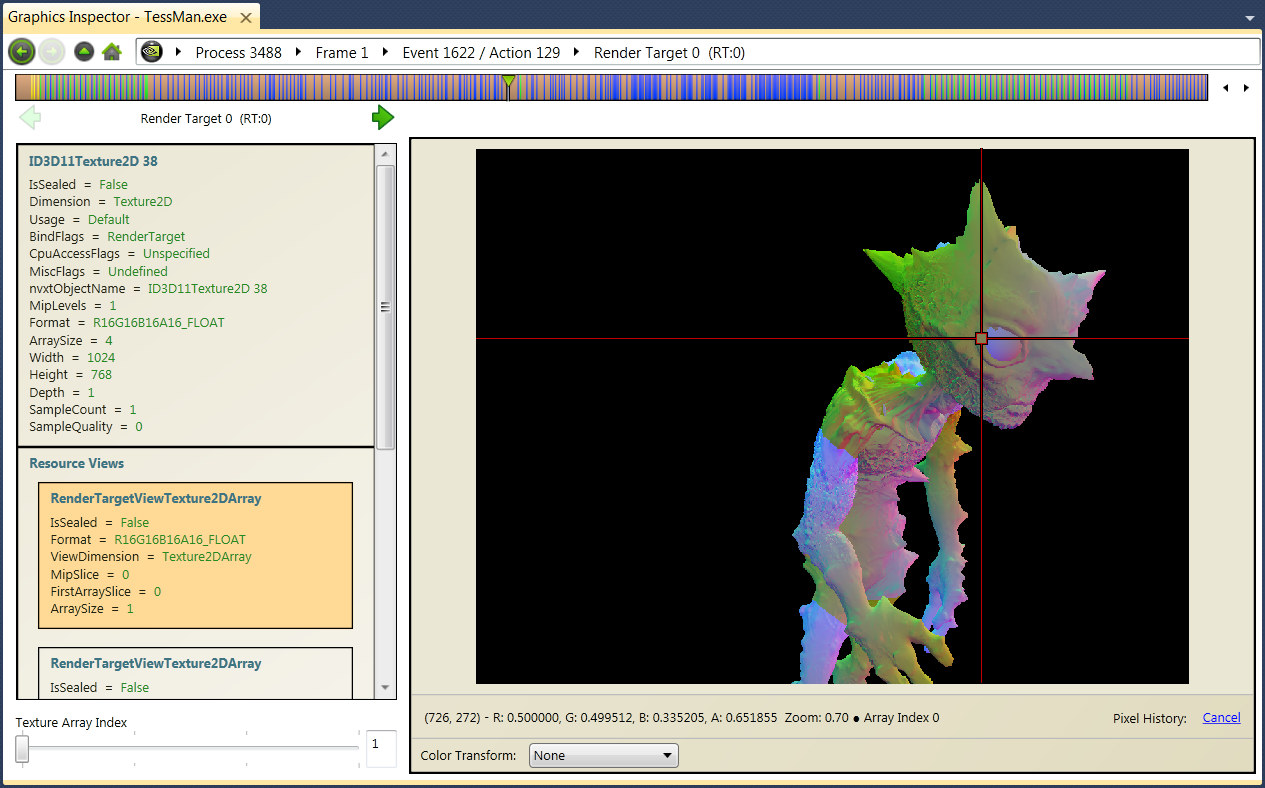The image size is (1265, 788).
Task: Click the green Back navigation button
Action: click(x=21, y=52)
